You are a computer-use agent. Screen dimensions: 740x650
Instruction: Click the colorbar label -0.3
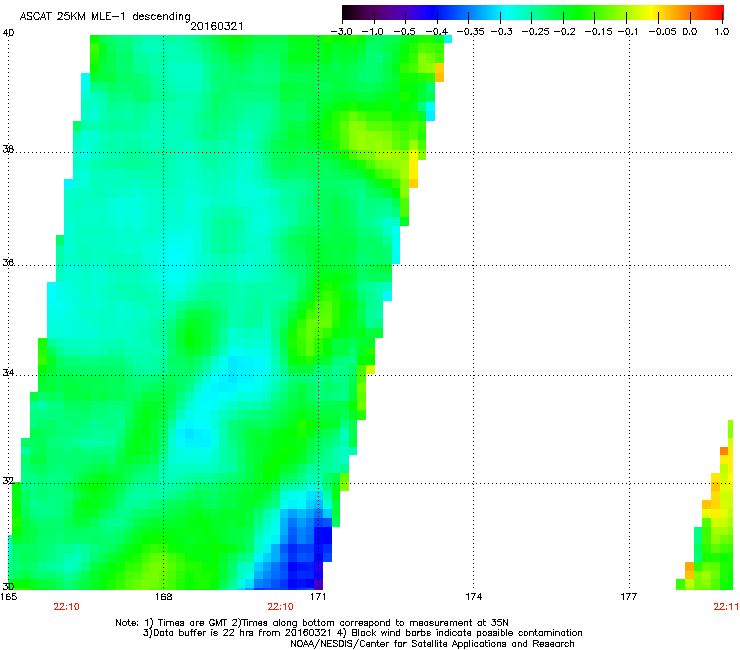coord(501,32)
